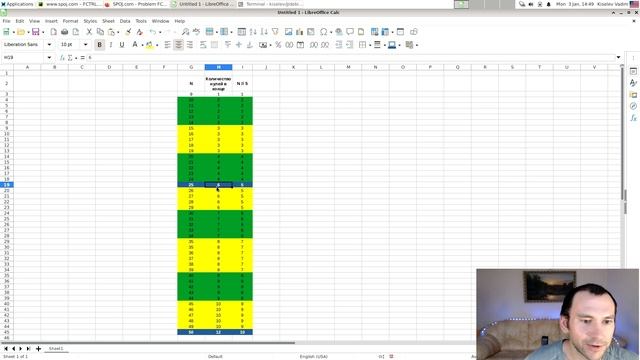Click the AutoFilter funnel icon
The image size is (640, 360).
click(275, 32)
